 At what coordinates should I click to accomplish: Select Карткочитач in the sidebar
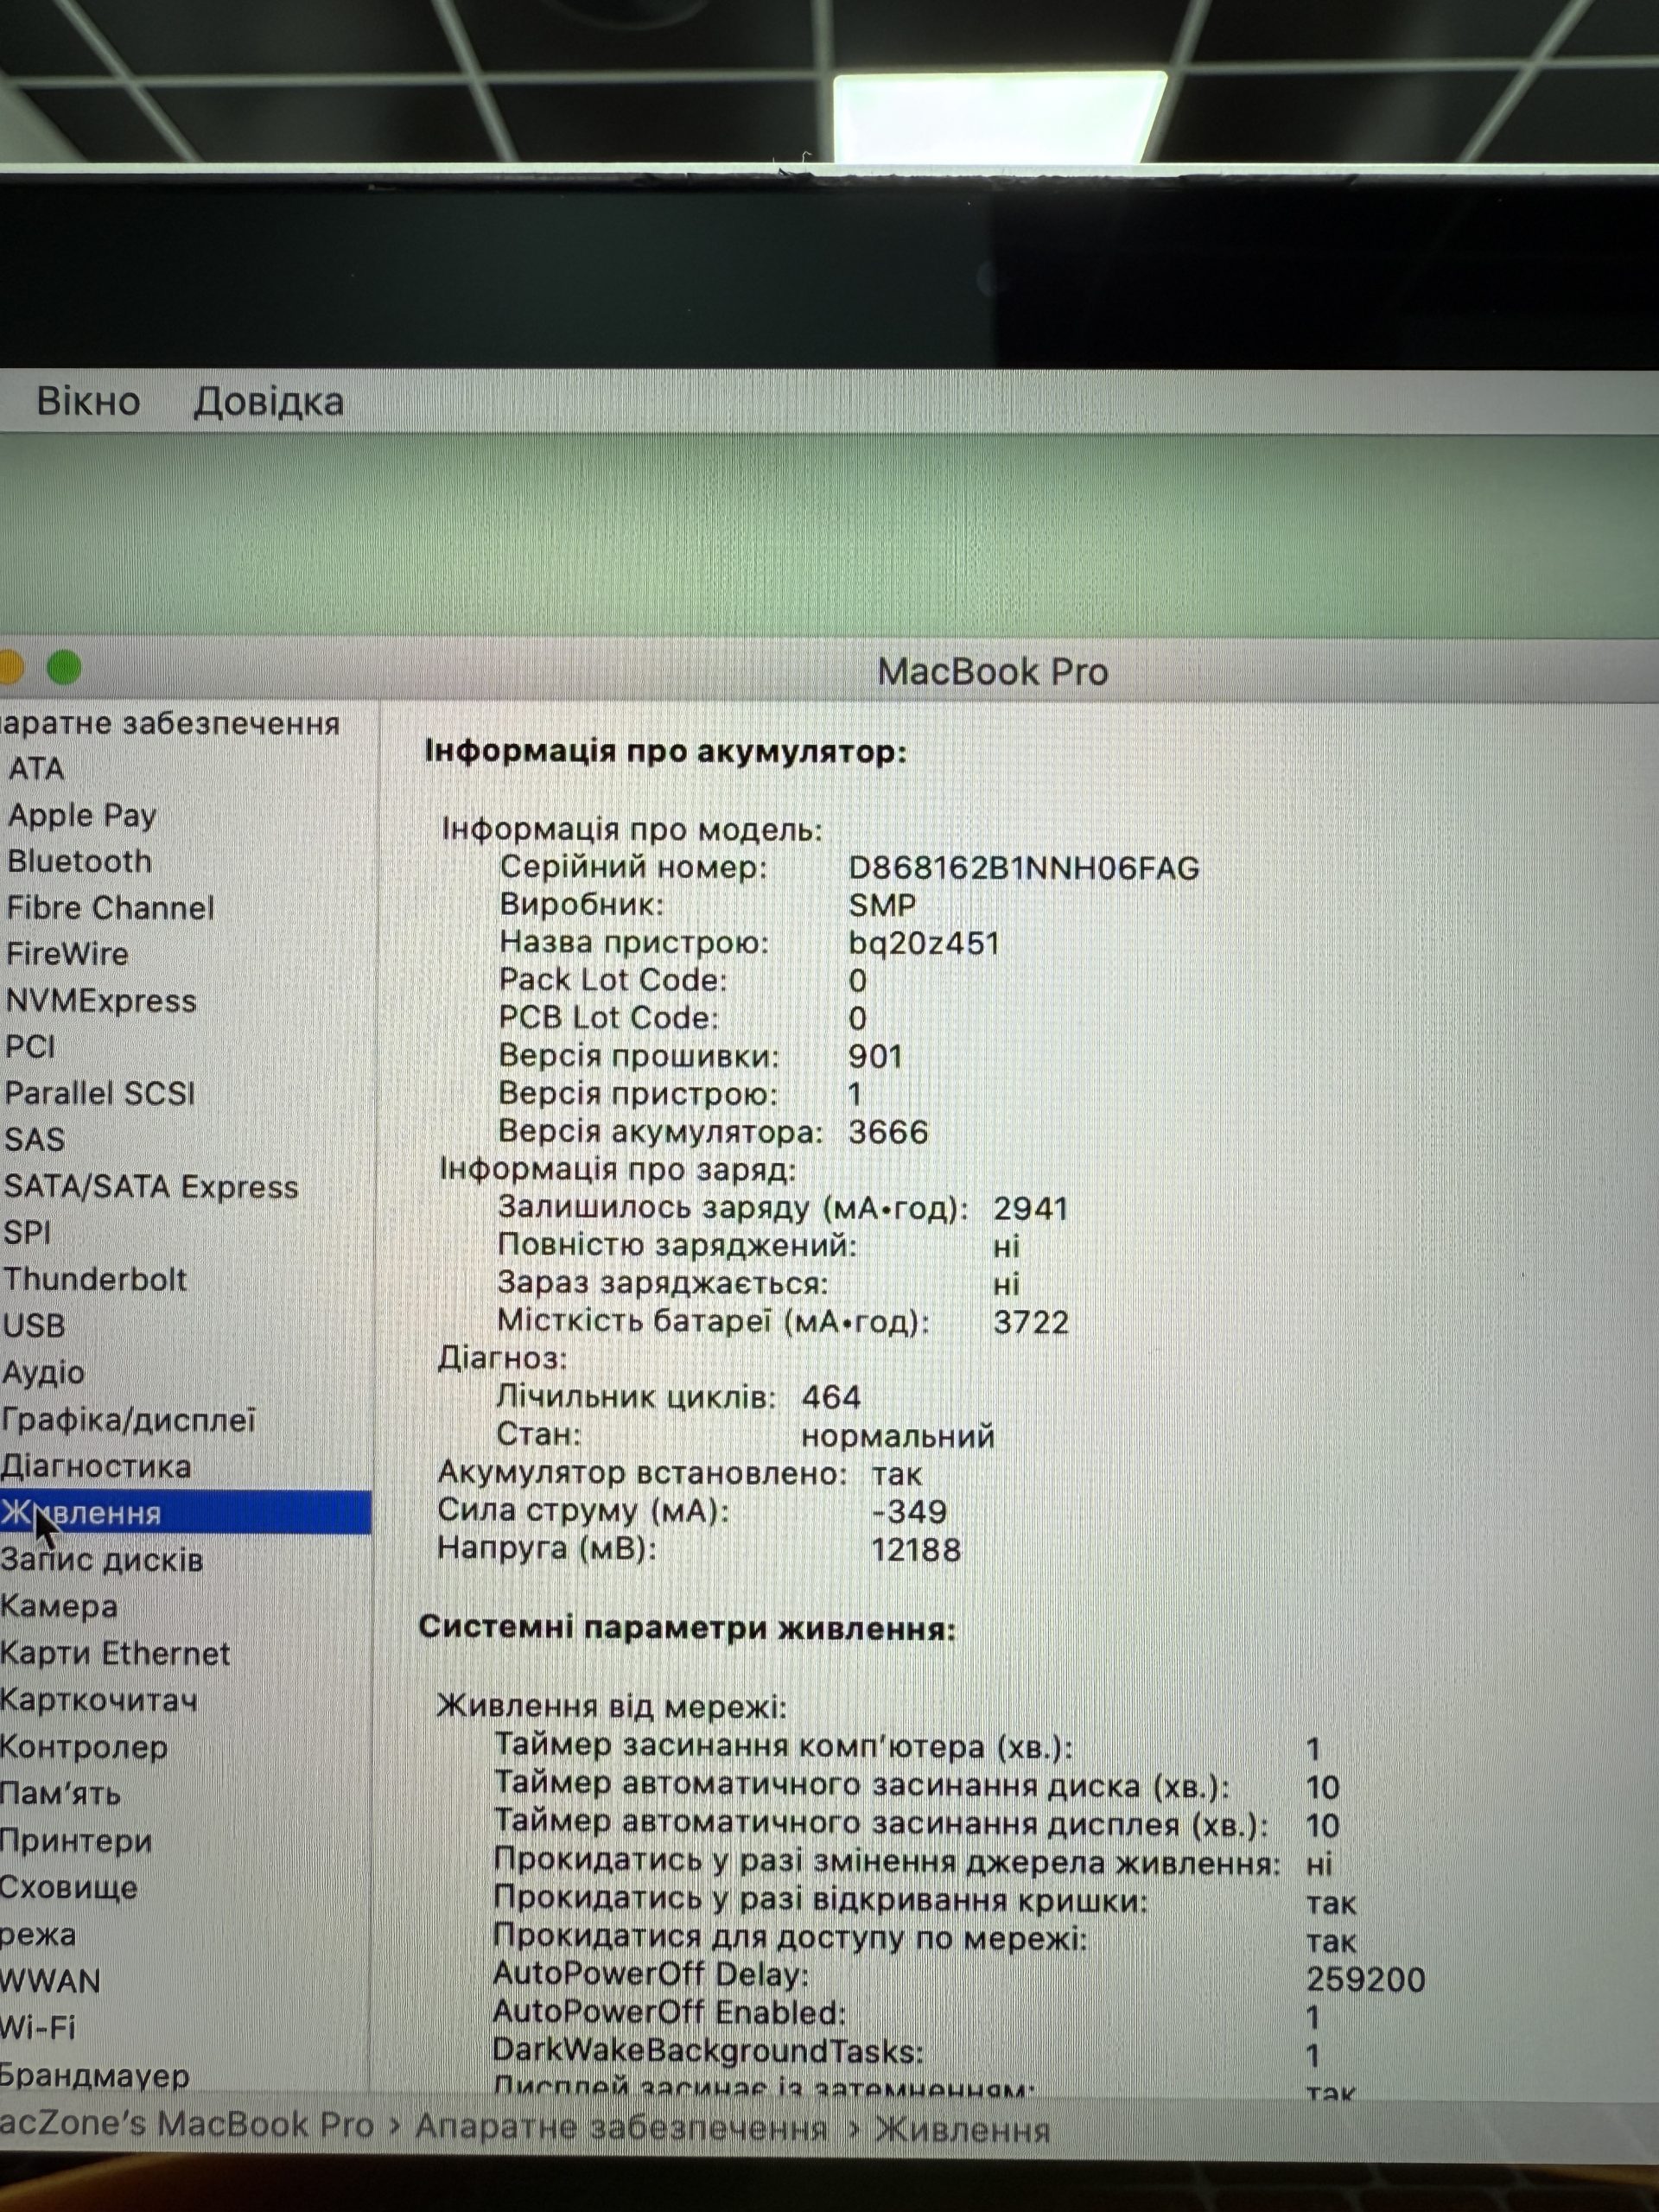(x=99, y=1700)
